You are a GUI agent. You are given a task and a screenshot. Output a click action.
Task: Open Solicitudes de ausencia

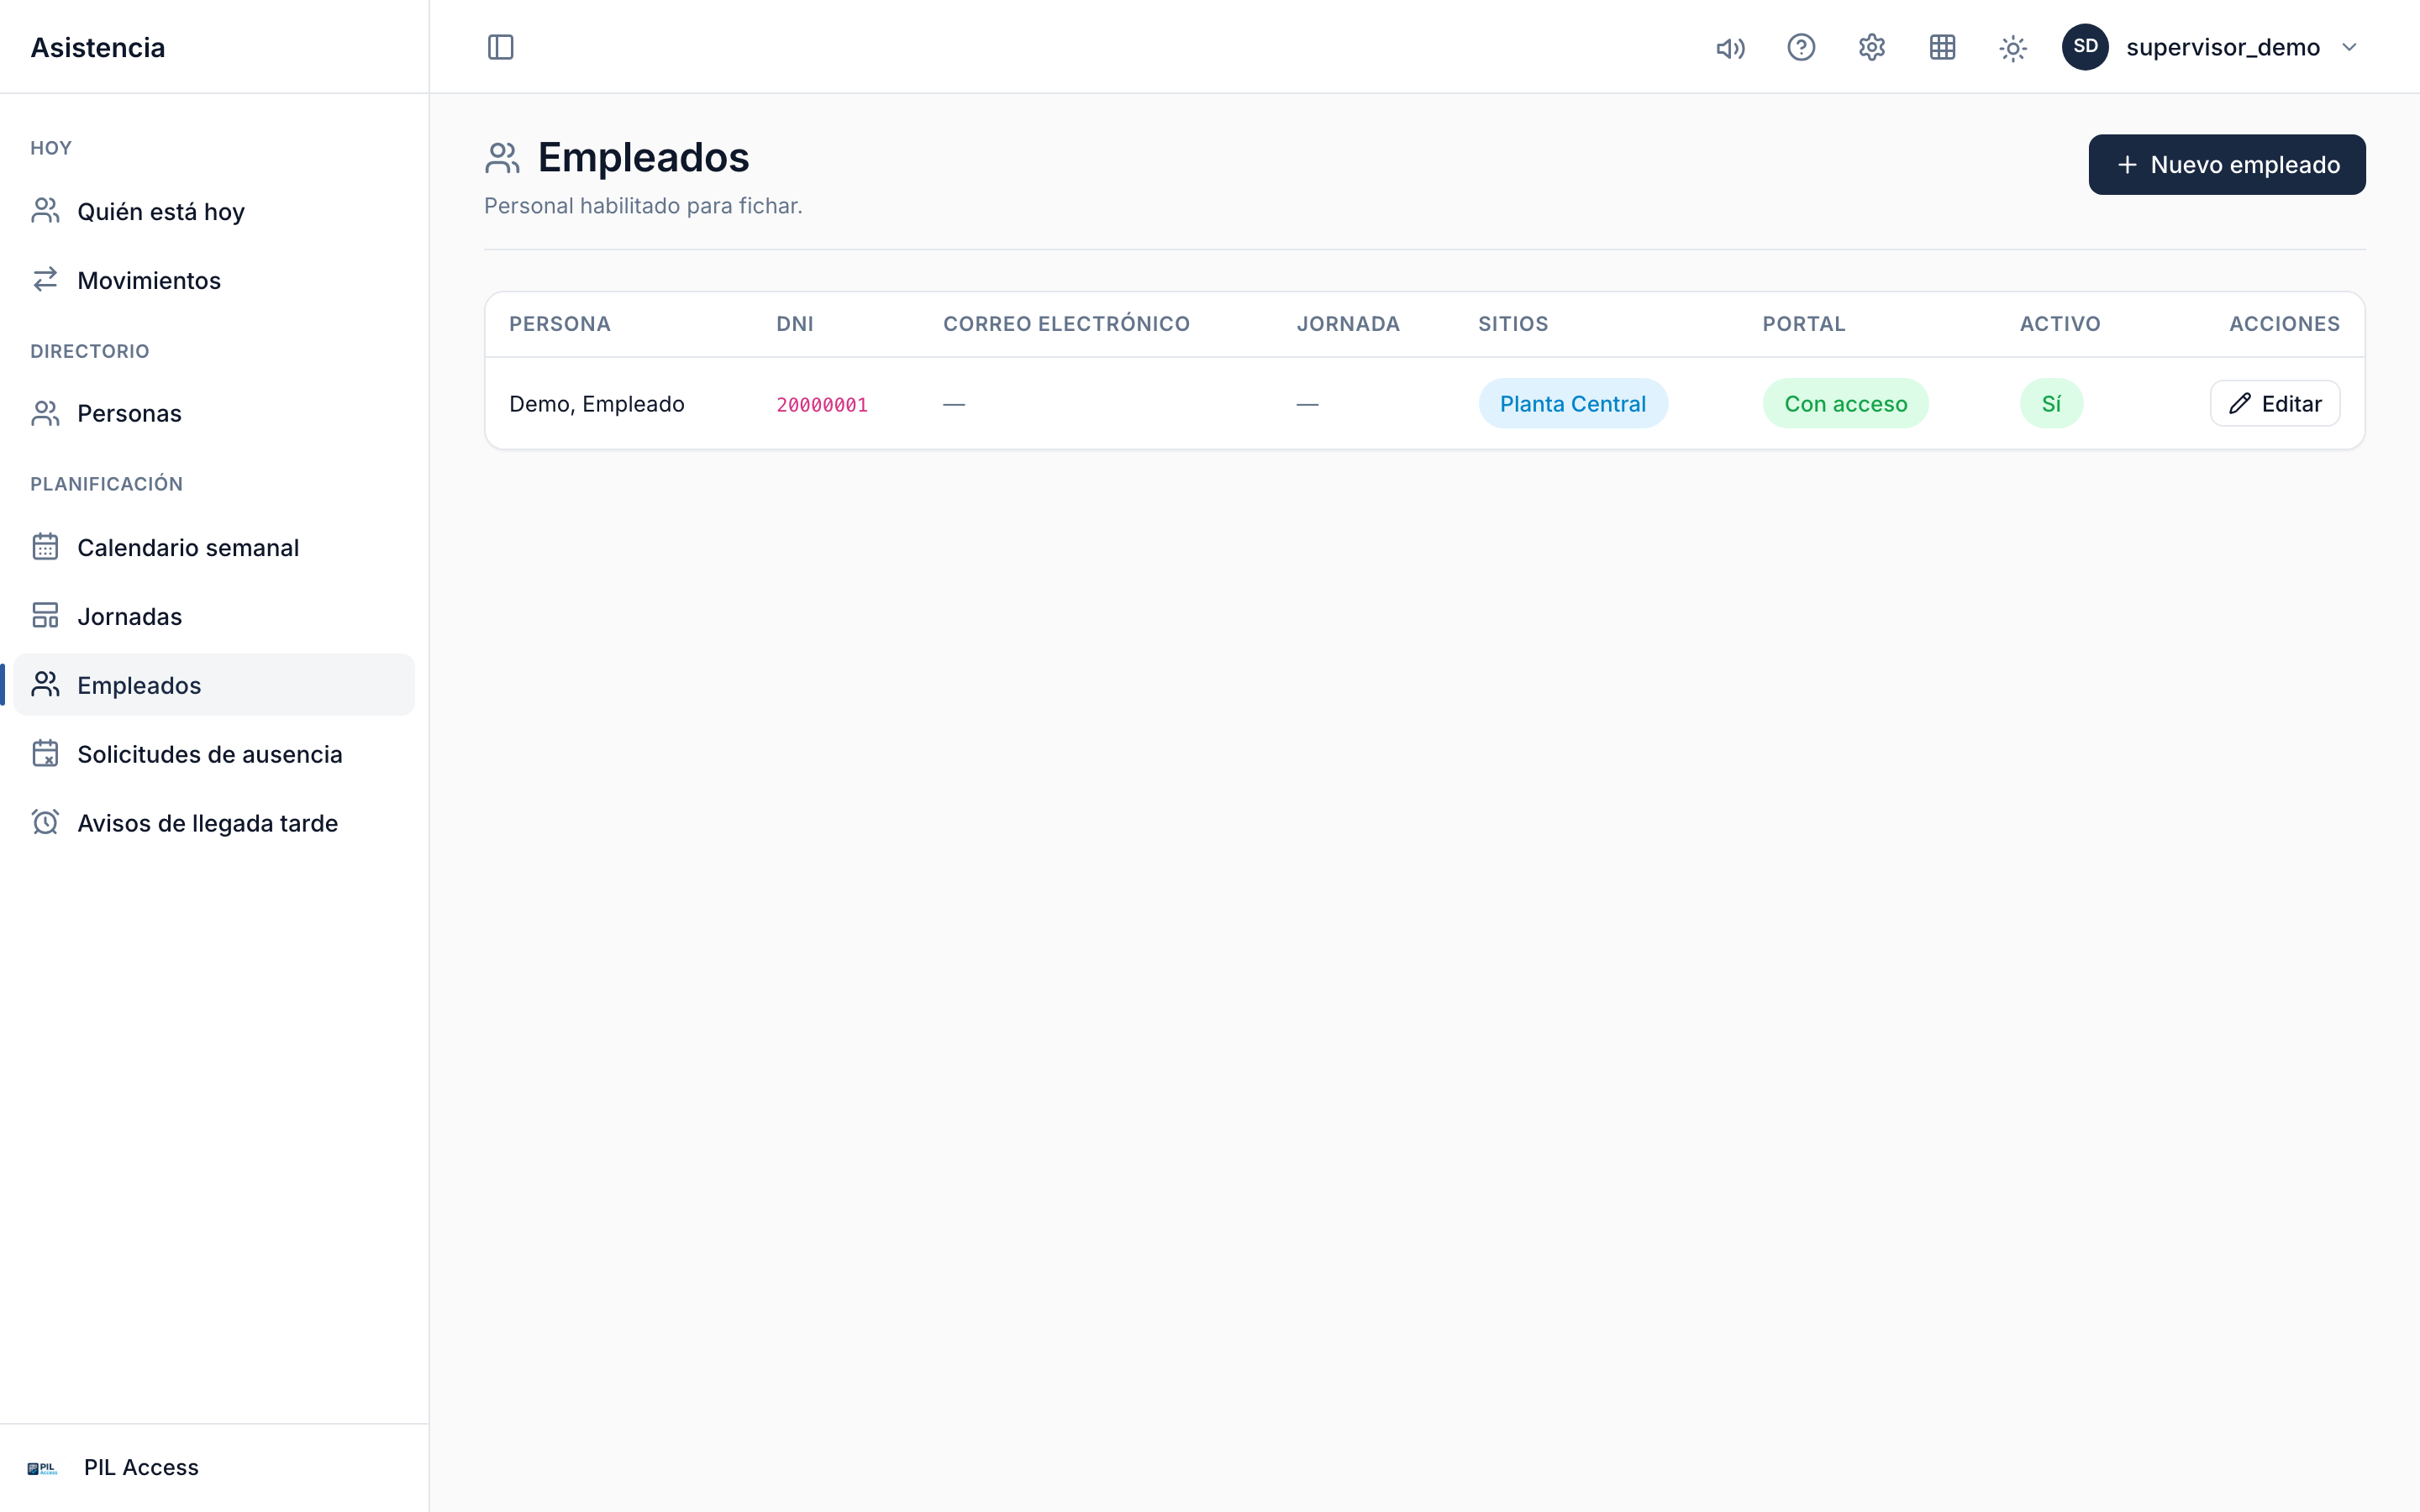[214, 754]
